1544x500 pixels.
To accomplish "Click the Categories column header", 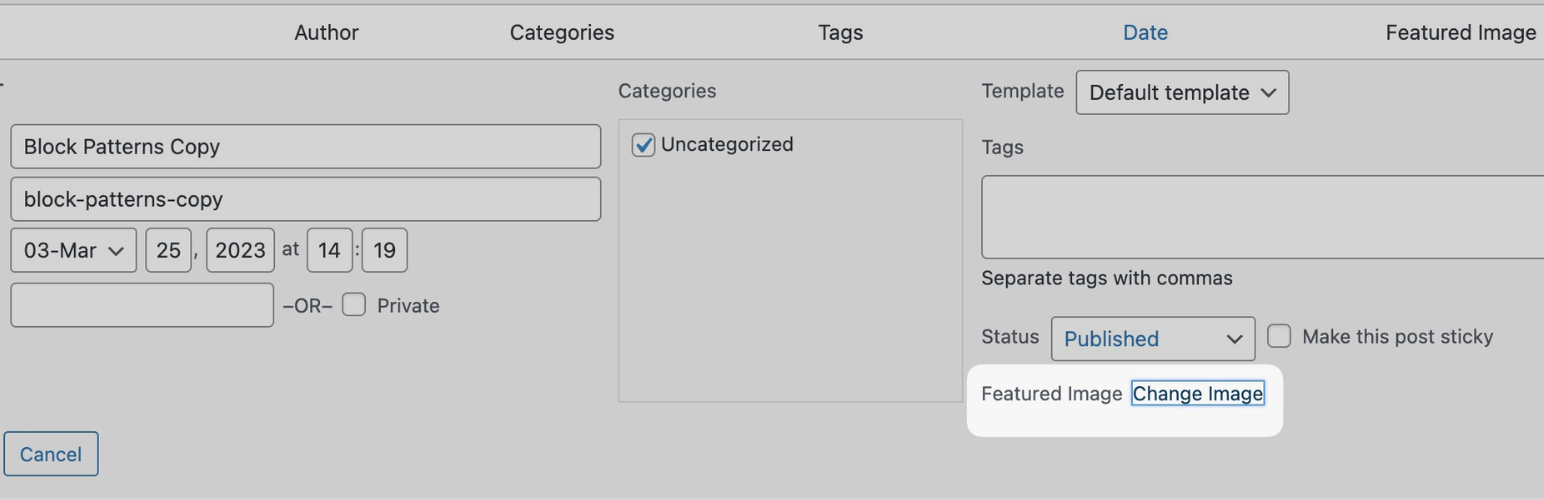I will [562, 32].
